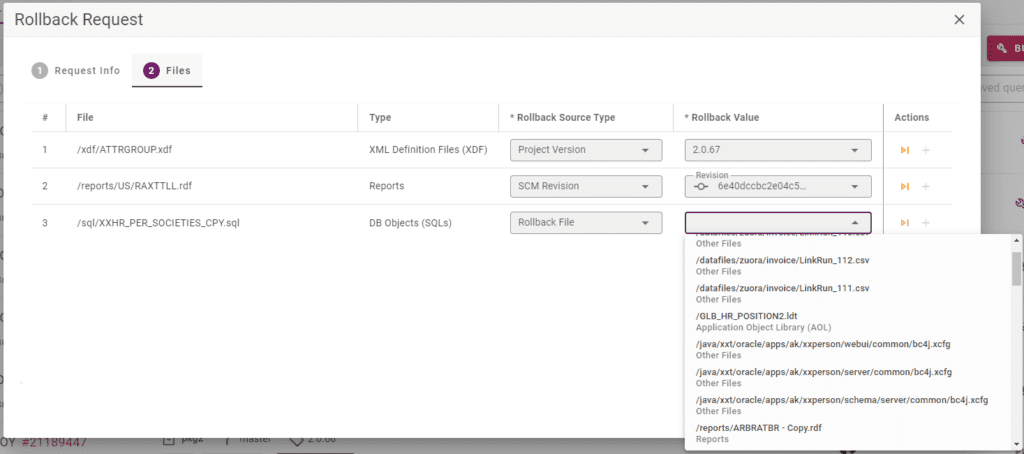Click the revision commit icon in Rollback Value
Screen dimensions: 1024x454
pyautogui.click(x=701, y=186)
